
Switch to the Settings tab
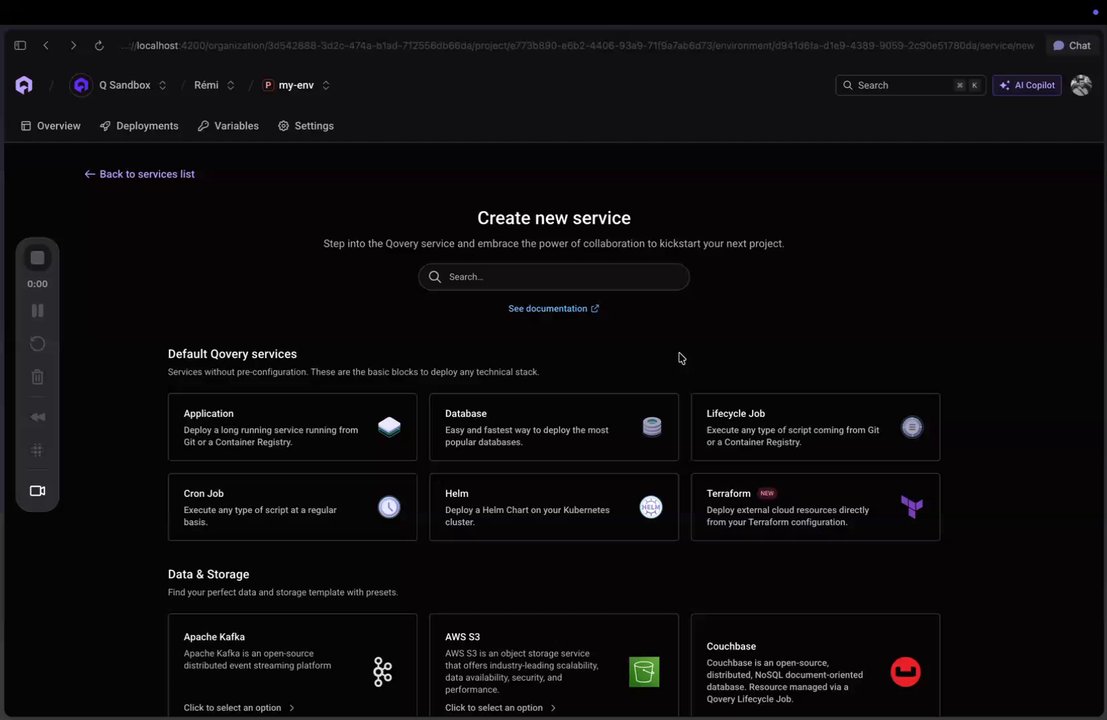[306, 126]
